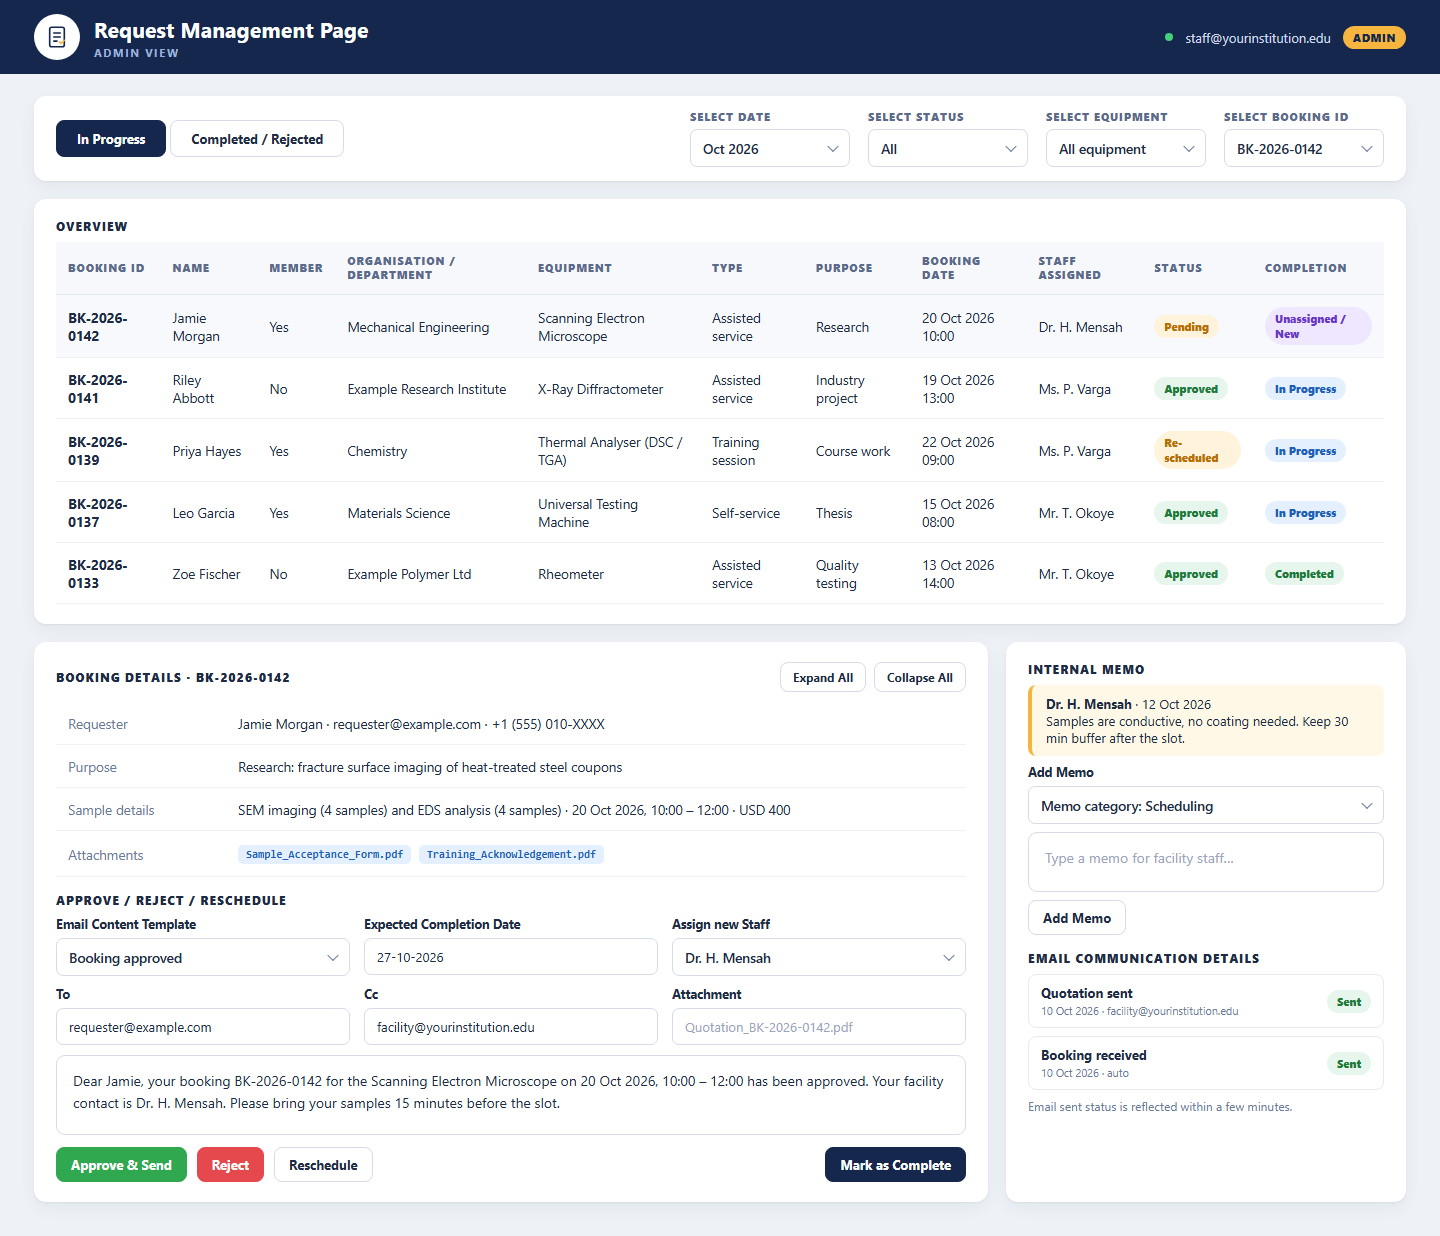Screen dimensions: 1440x1236
Task: Switch to the Completed / Rejected tab
Action: pyautogui.click(x=257, y=139)
